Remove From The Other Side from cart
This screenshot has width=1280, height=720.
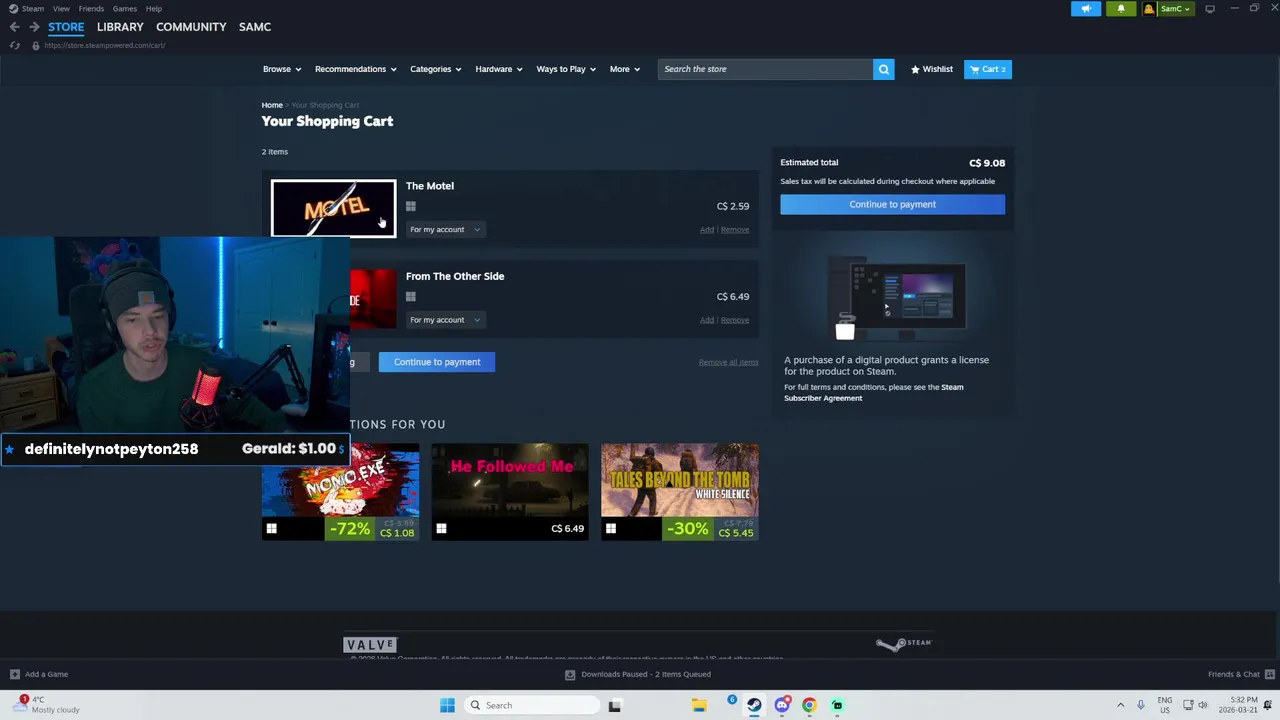(x=735, y=320)
